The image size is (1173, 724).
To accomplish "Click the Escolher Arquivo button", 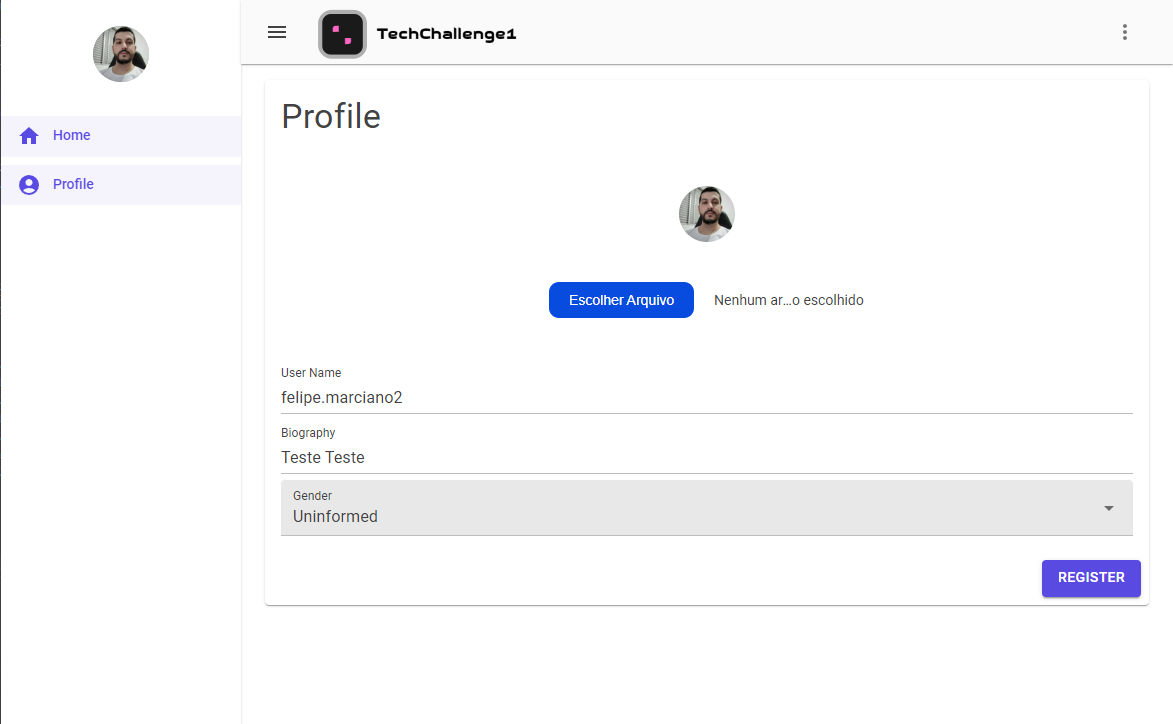I will pos(621,300).
